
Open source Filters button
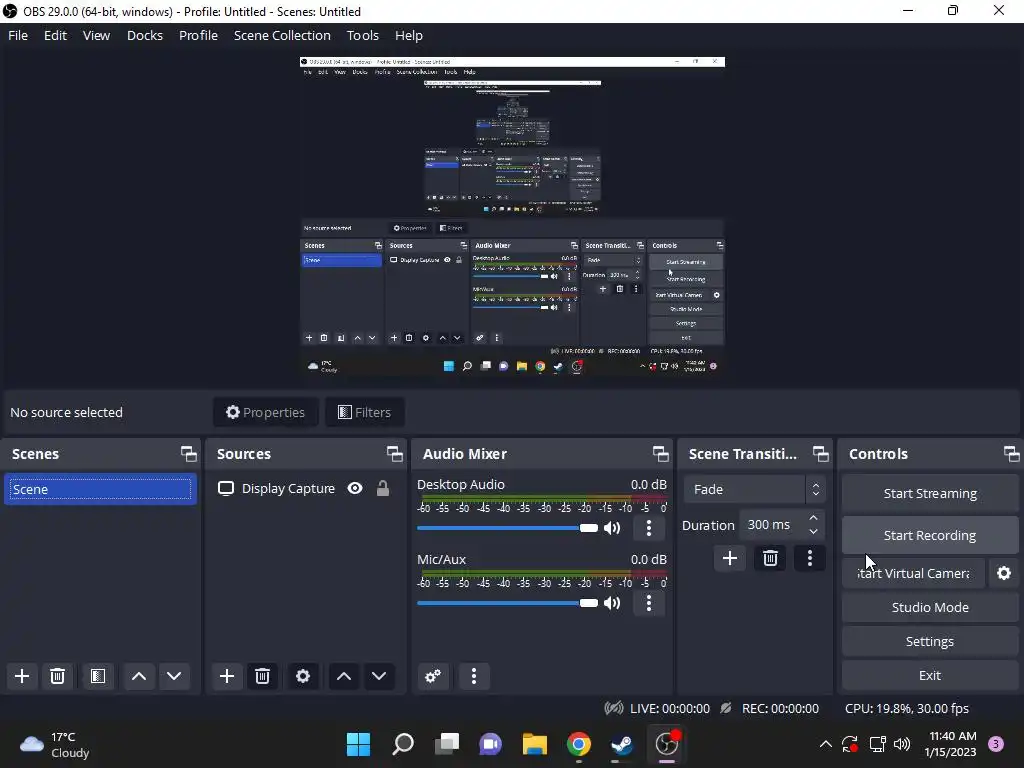point(364,412)
